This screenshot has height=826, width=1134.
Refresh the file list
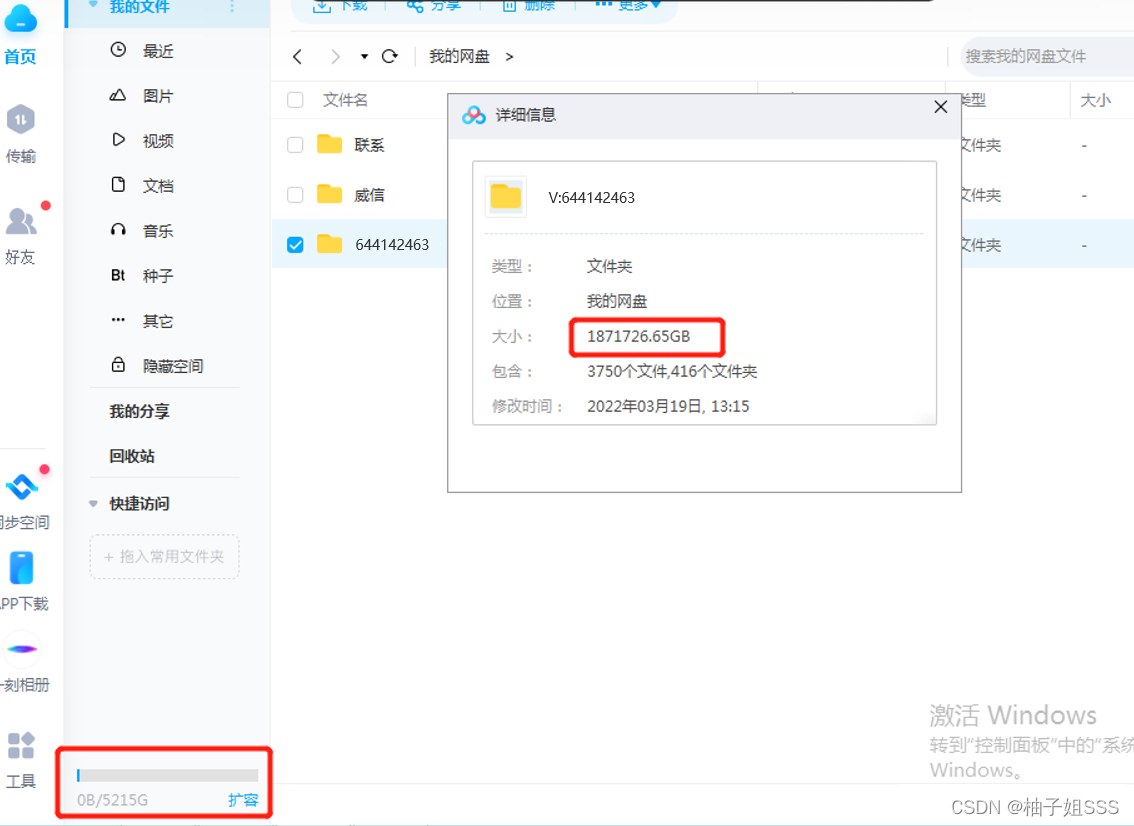(390, 56)
